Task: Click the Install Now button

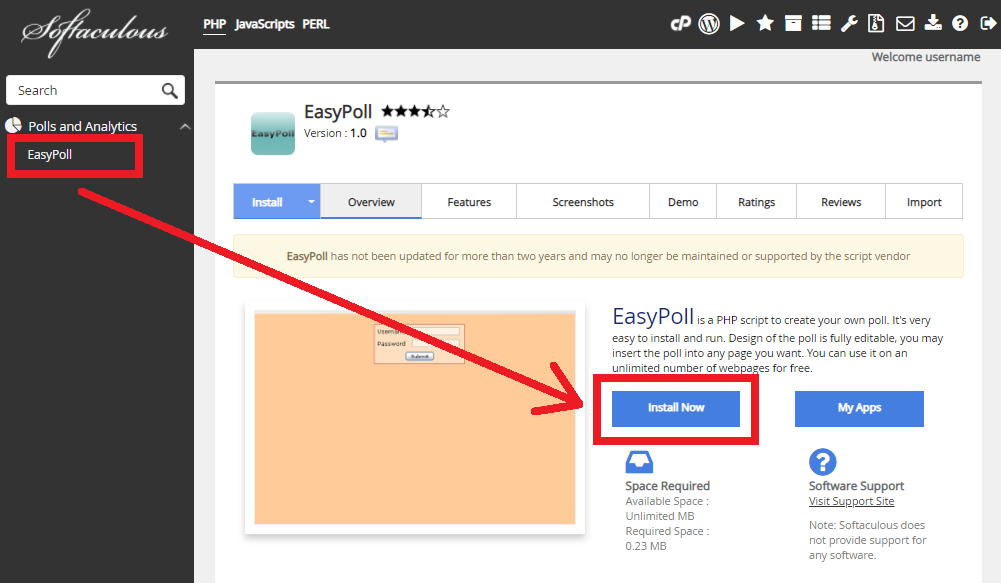Action: (x=676, y=408)
